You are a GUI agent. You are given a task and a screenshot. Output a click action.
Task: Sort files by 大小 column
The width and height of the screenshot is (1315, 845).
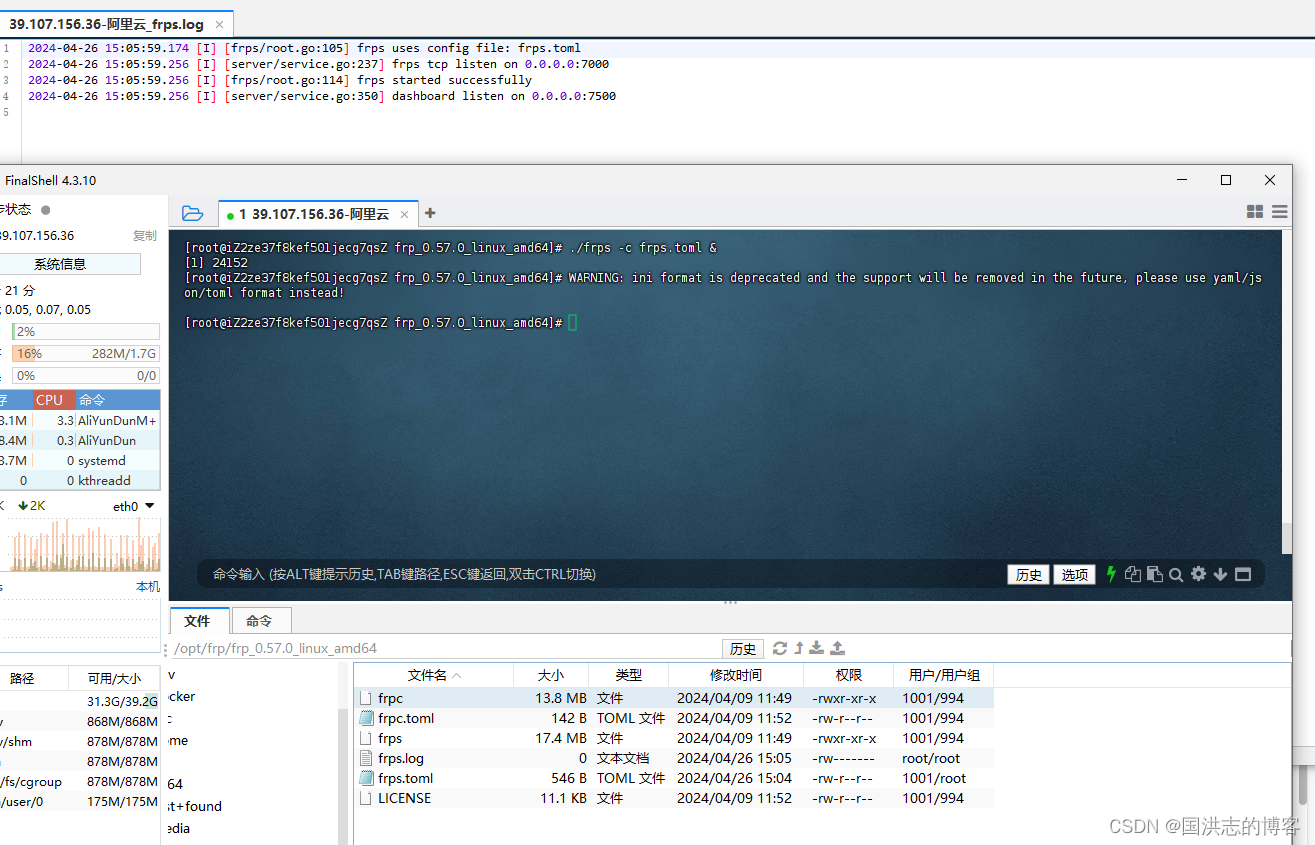[551, 675]
